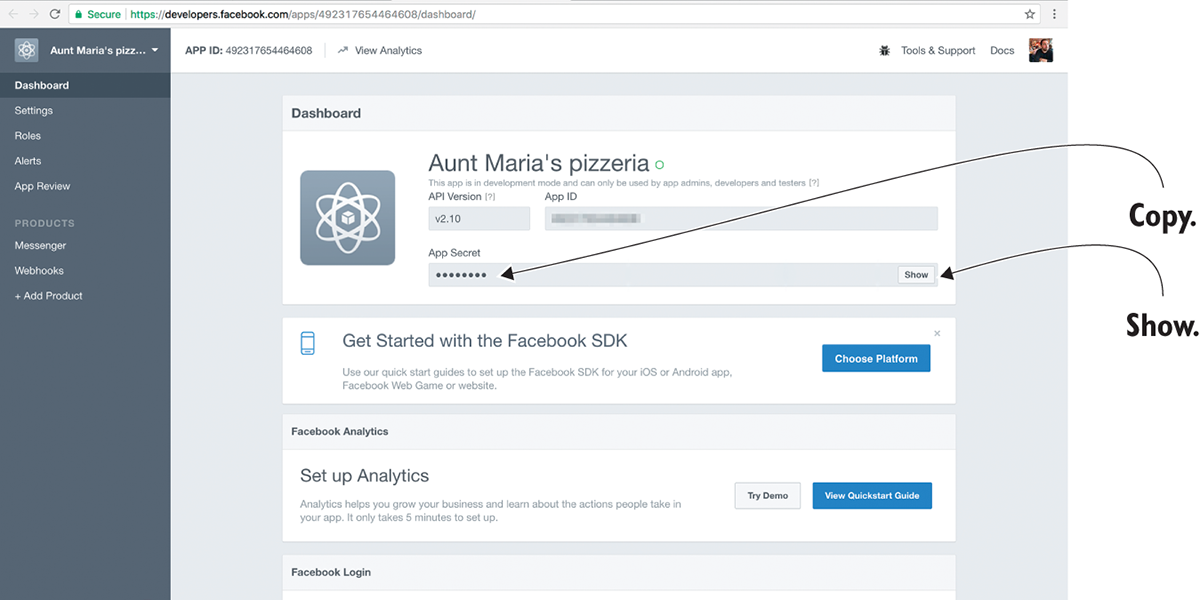Click the app atom icon in sidebar
The height and width of the screenshot is (600, 1200).
pos(27,50)
